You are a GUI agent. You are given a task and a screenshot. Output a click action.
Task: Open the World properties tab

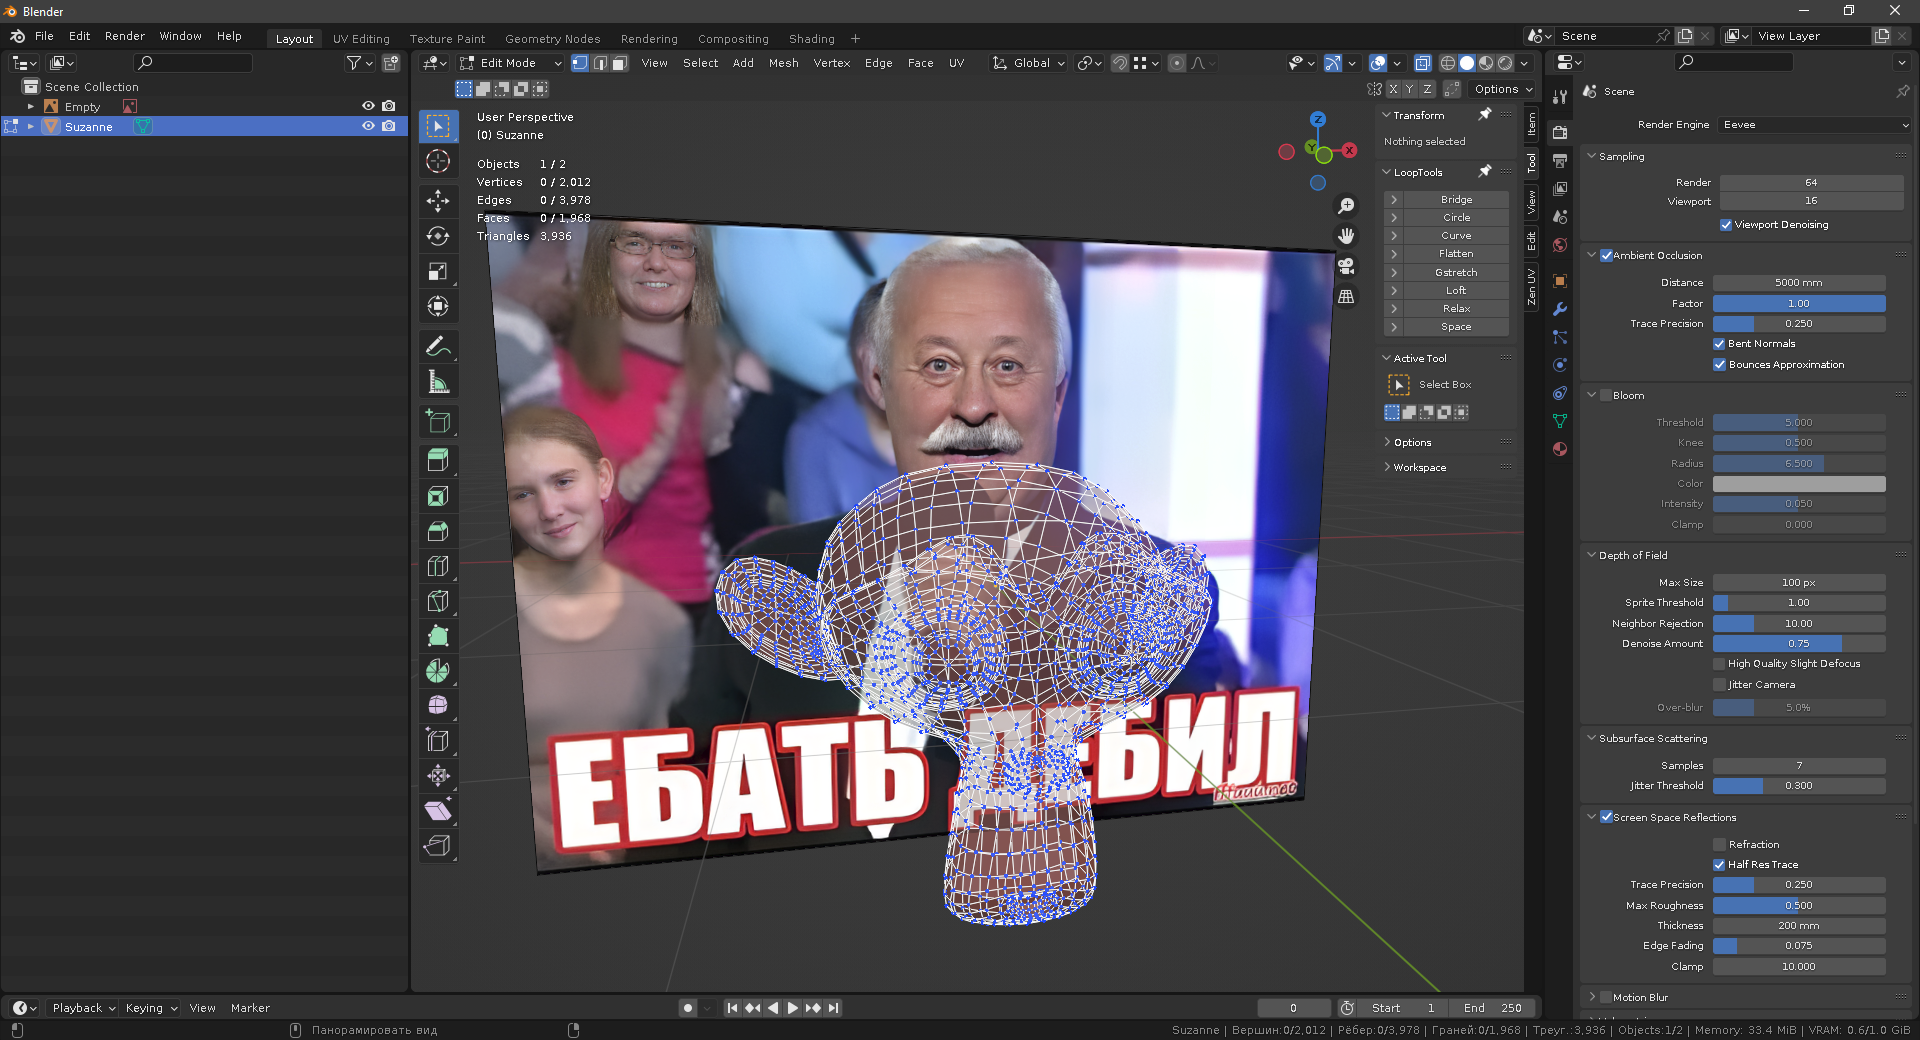coord(1560,245)
